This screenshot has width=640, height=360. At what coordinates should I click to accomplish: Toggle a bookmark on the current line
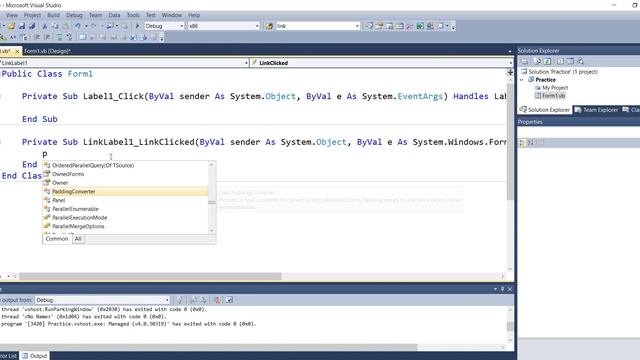tap(82, 38)
